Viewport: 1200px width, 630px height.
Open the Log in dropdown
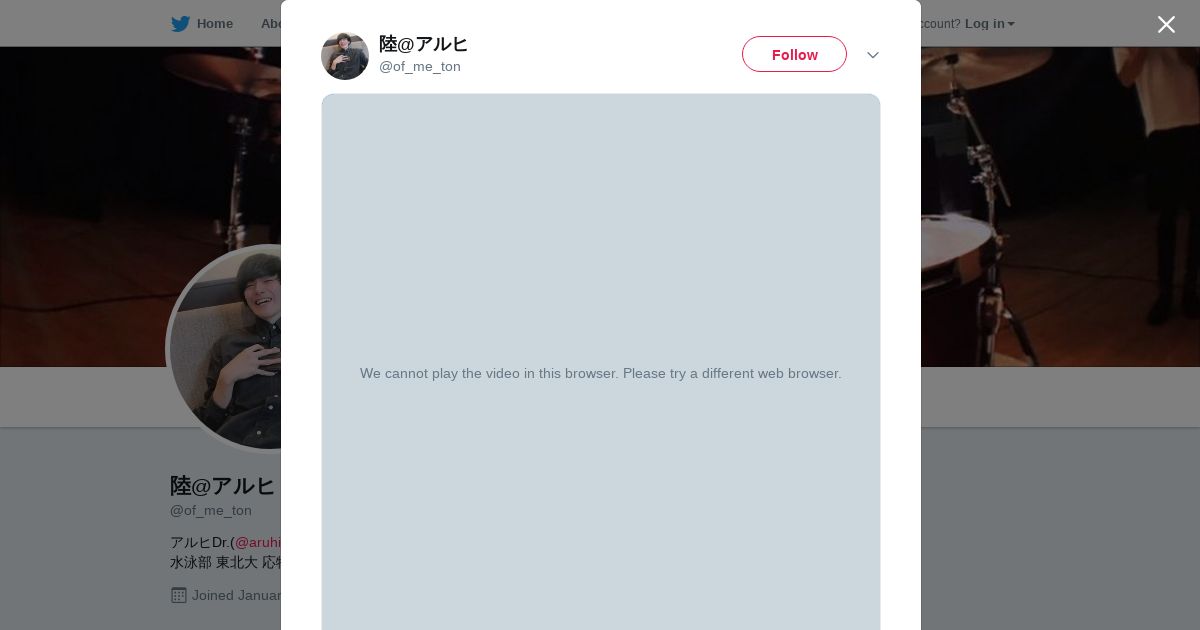click(x=989, y=24)
